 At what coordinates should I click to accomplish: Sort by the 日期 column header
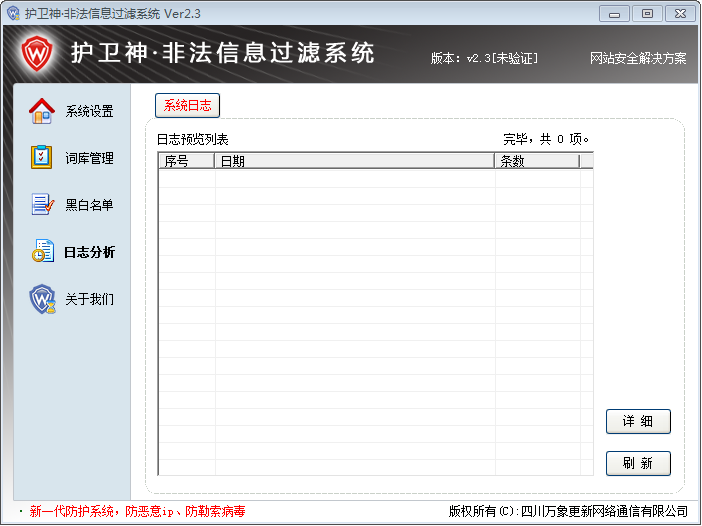pyautogui.click(x=355, y=161)
